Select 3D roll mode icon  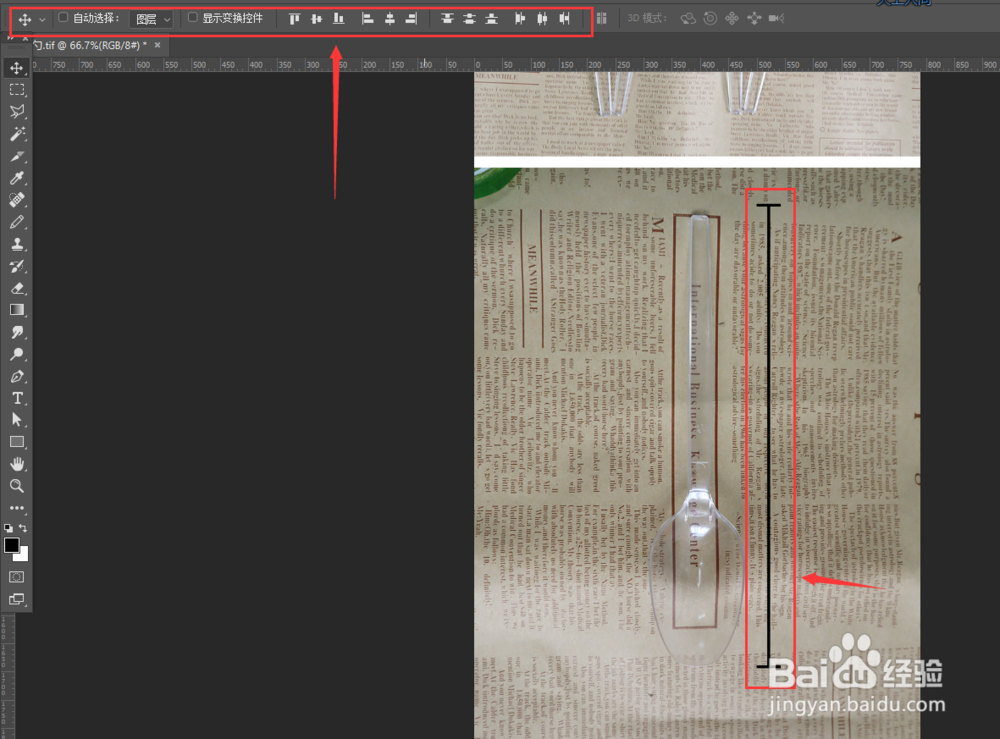(x=710, y=18)
